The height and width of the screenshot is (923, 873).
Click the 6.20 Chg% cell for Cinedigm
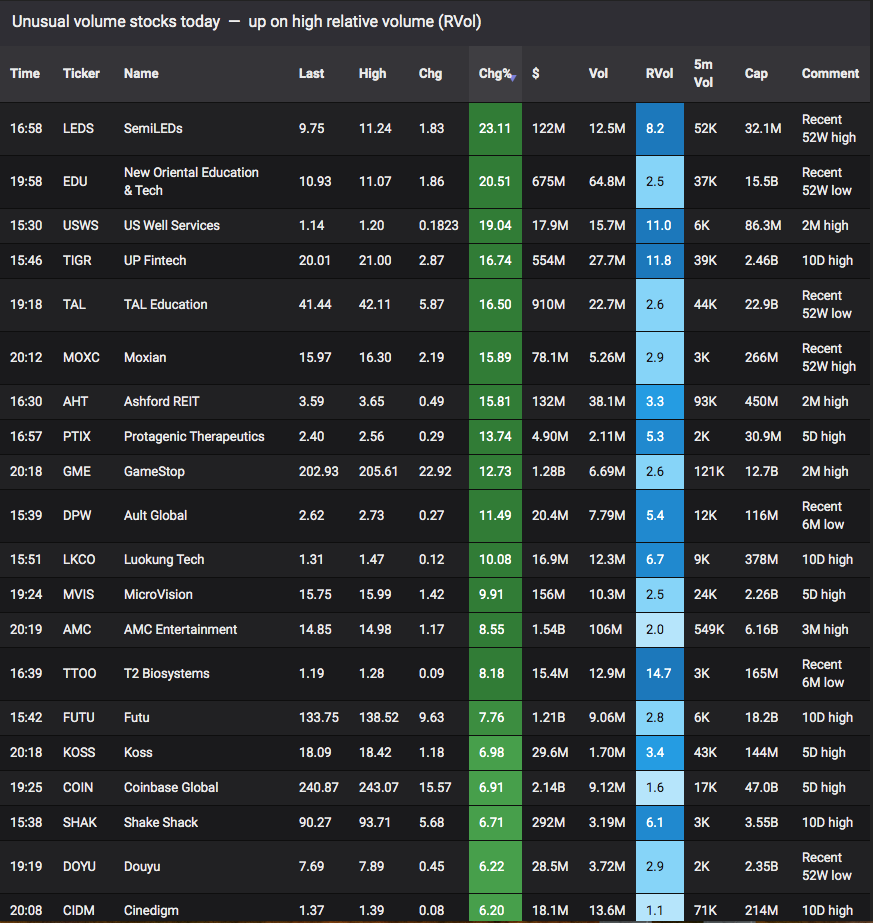pos(495,910)
